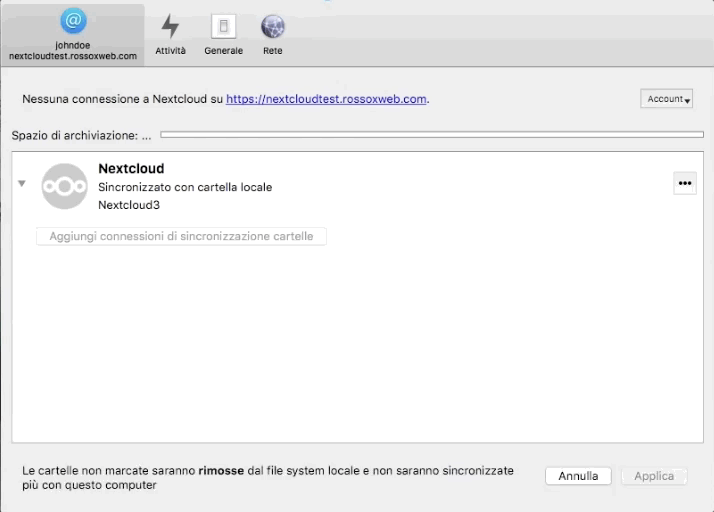714x512 pixels.
Task: Open the Rete network tab
Action: [272, 35]
